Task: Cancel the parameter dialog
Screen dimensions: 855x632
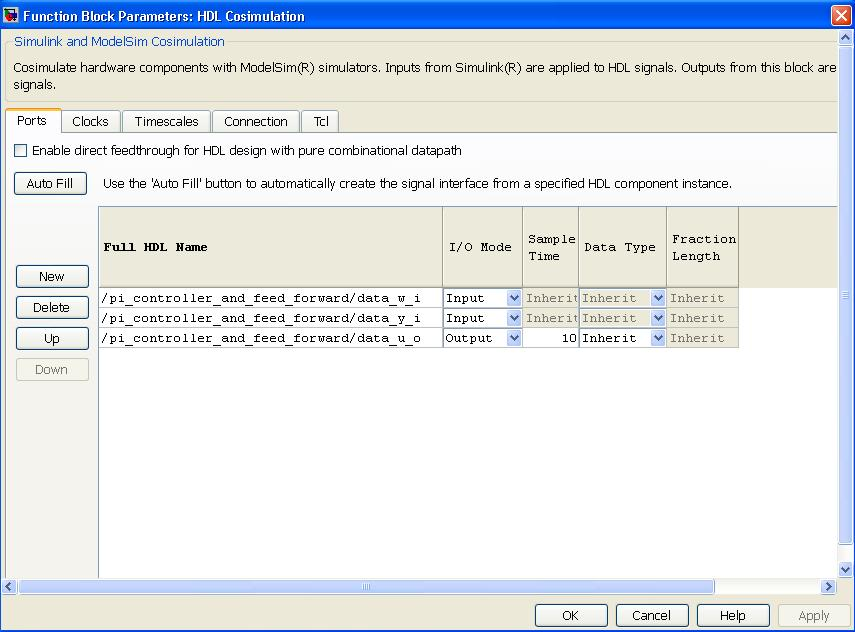Action: [651, 615]
